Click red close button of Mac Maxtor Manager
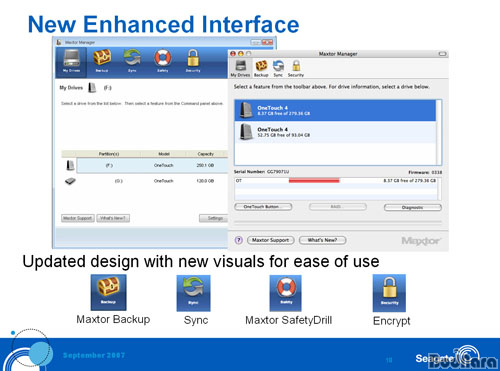This screenshot has width=500, height=371. coord(233,54)
